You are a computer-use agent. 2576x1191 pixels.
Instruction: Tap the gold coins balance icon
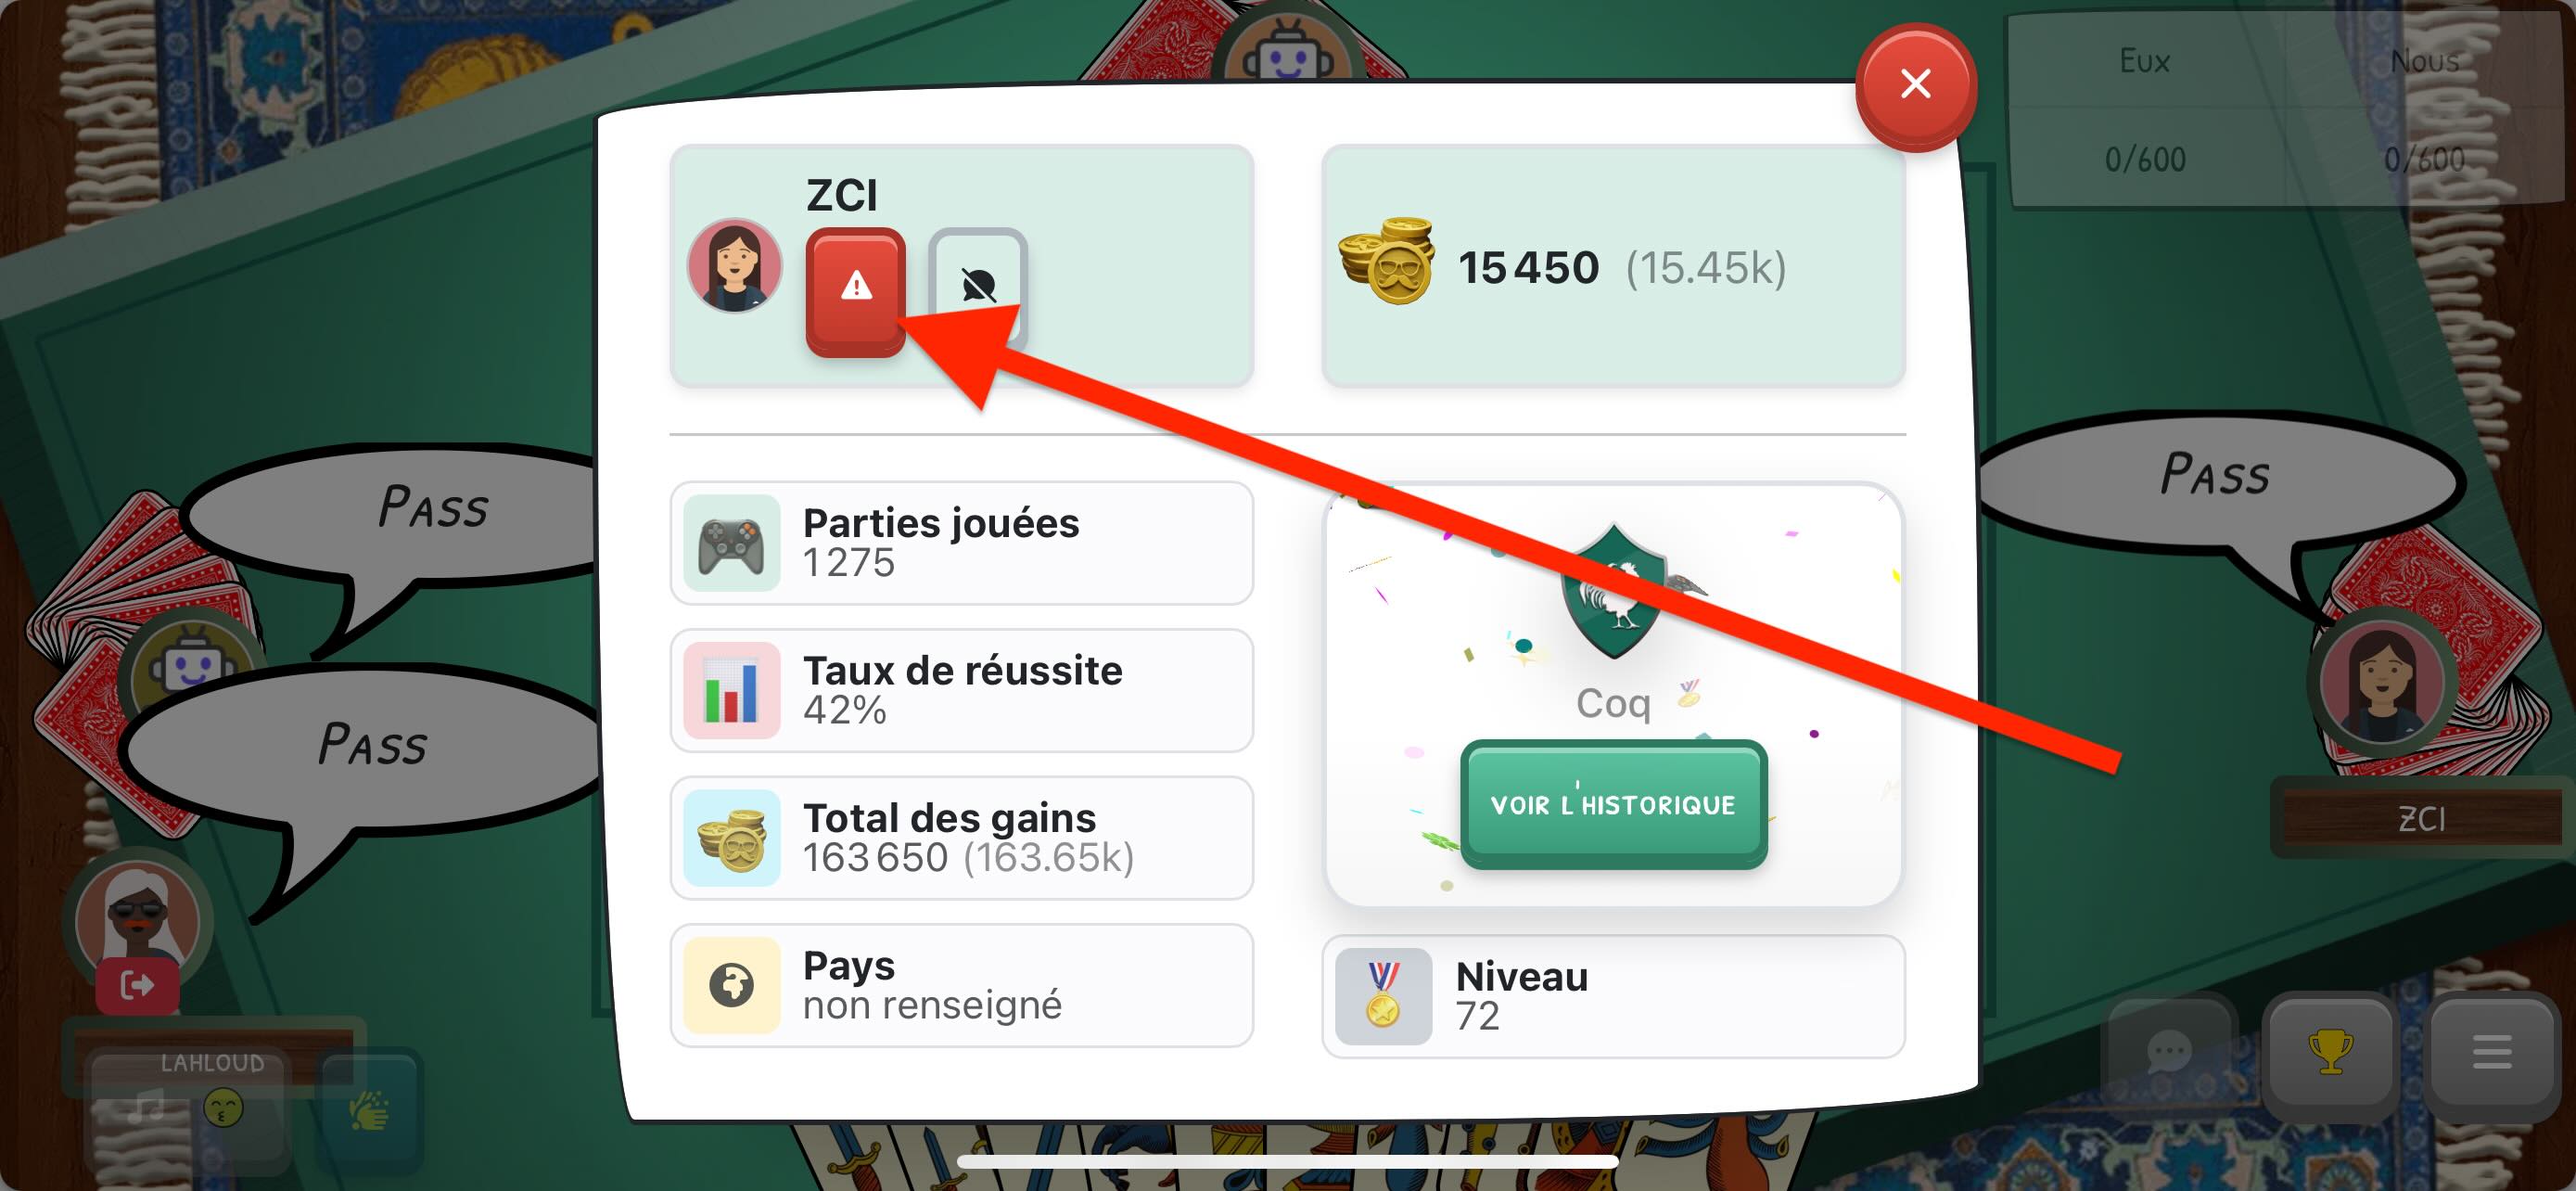pos(1387,261)
